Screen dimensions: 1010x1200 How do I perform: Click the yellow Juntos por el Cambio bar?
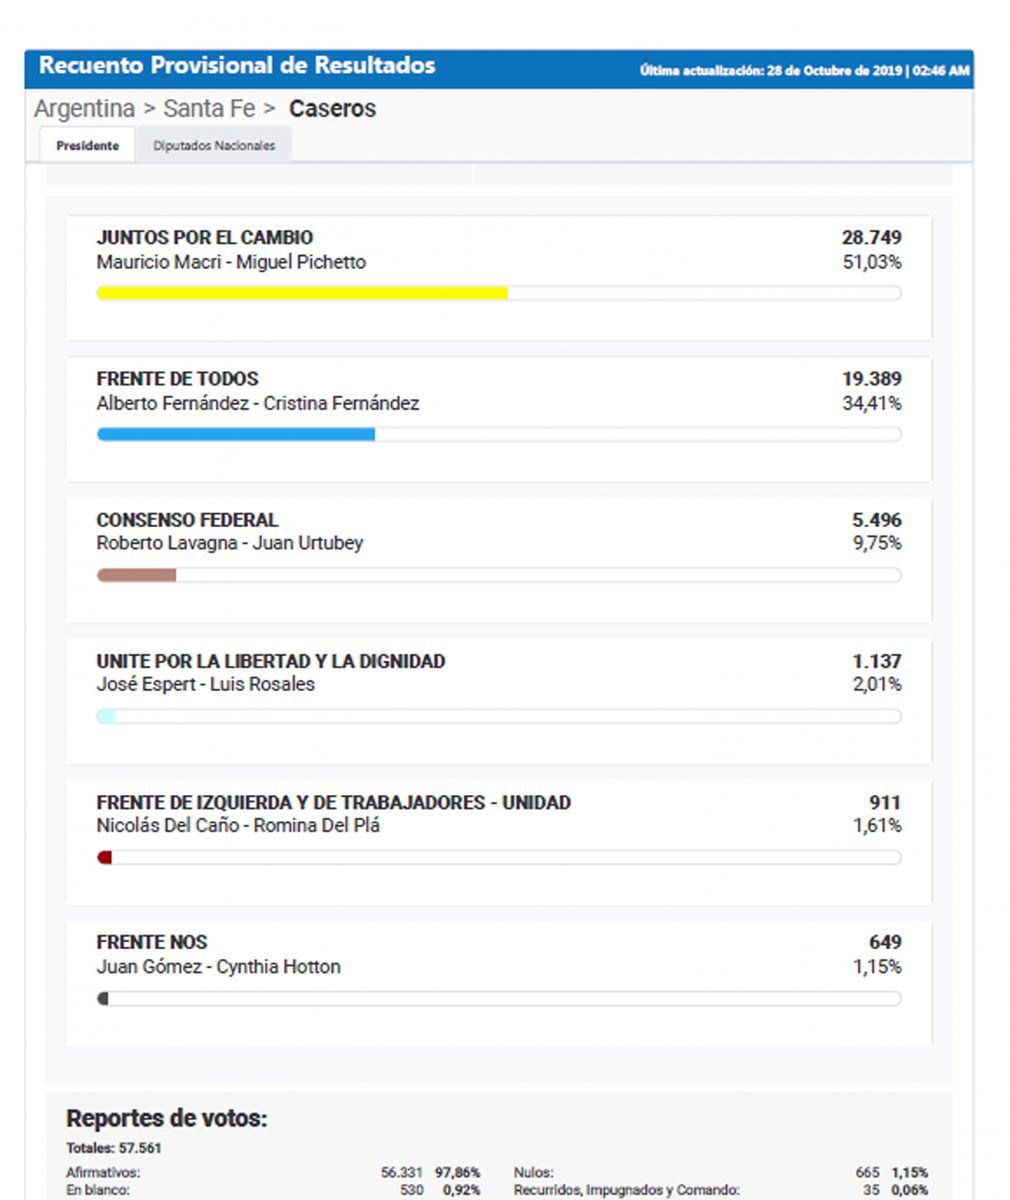[499, 293]
